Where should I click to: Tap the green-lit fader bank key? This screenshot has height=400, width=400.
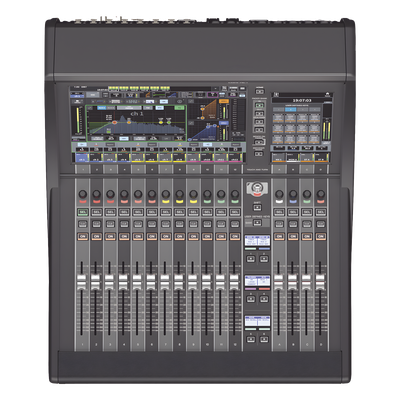pos(259,105)
